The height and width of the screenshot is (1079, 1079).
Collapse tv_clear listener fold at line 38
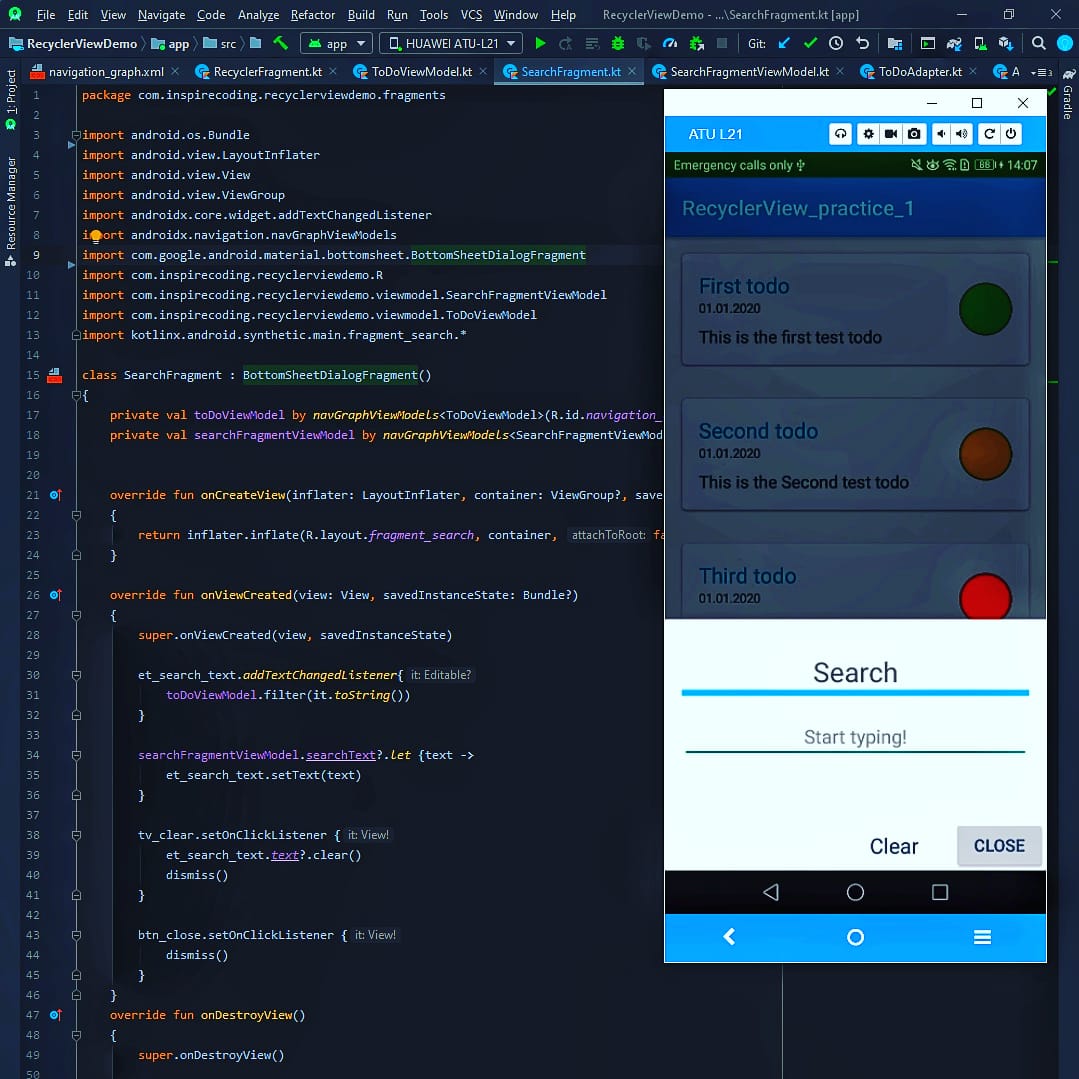(x=76, y=835)
